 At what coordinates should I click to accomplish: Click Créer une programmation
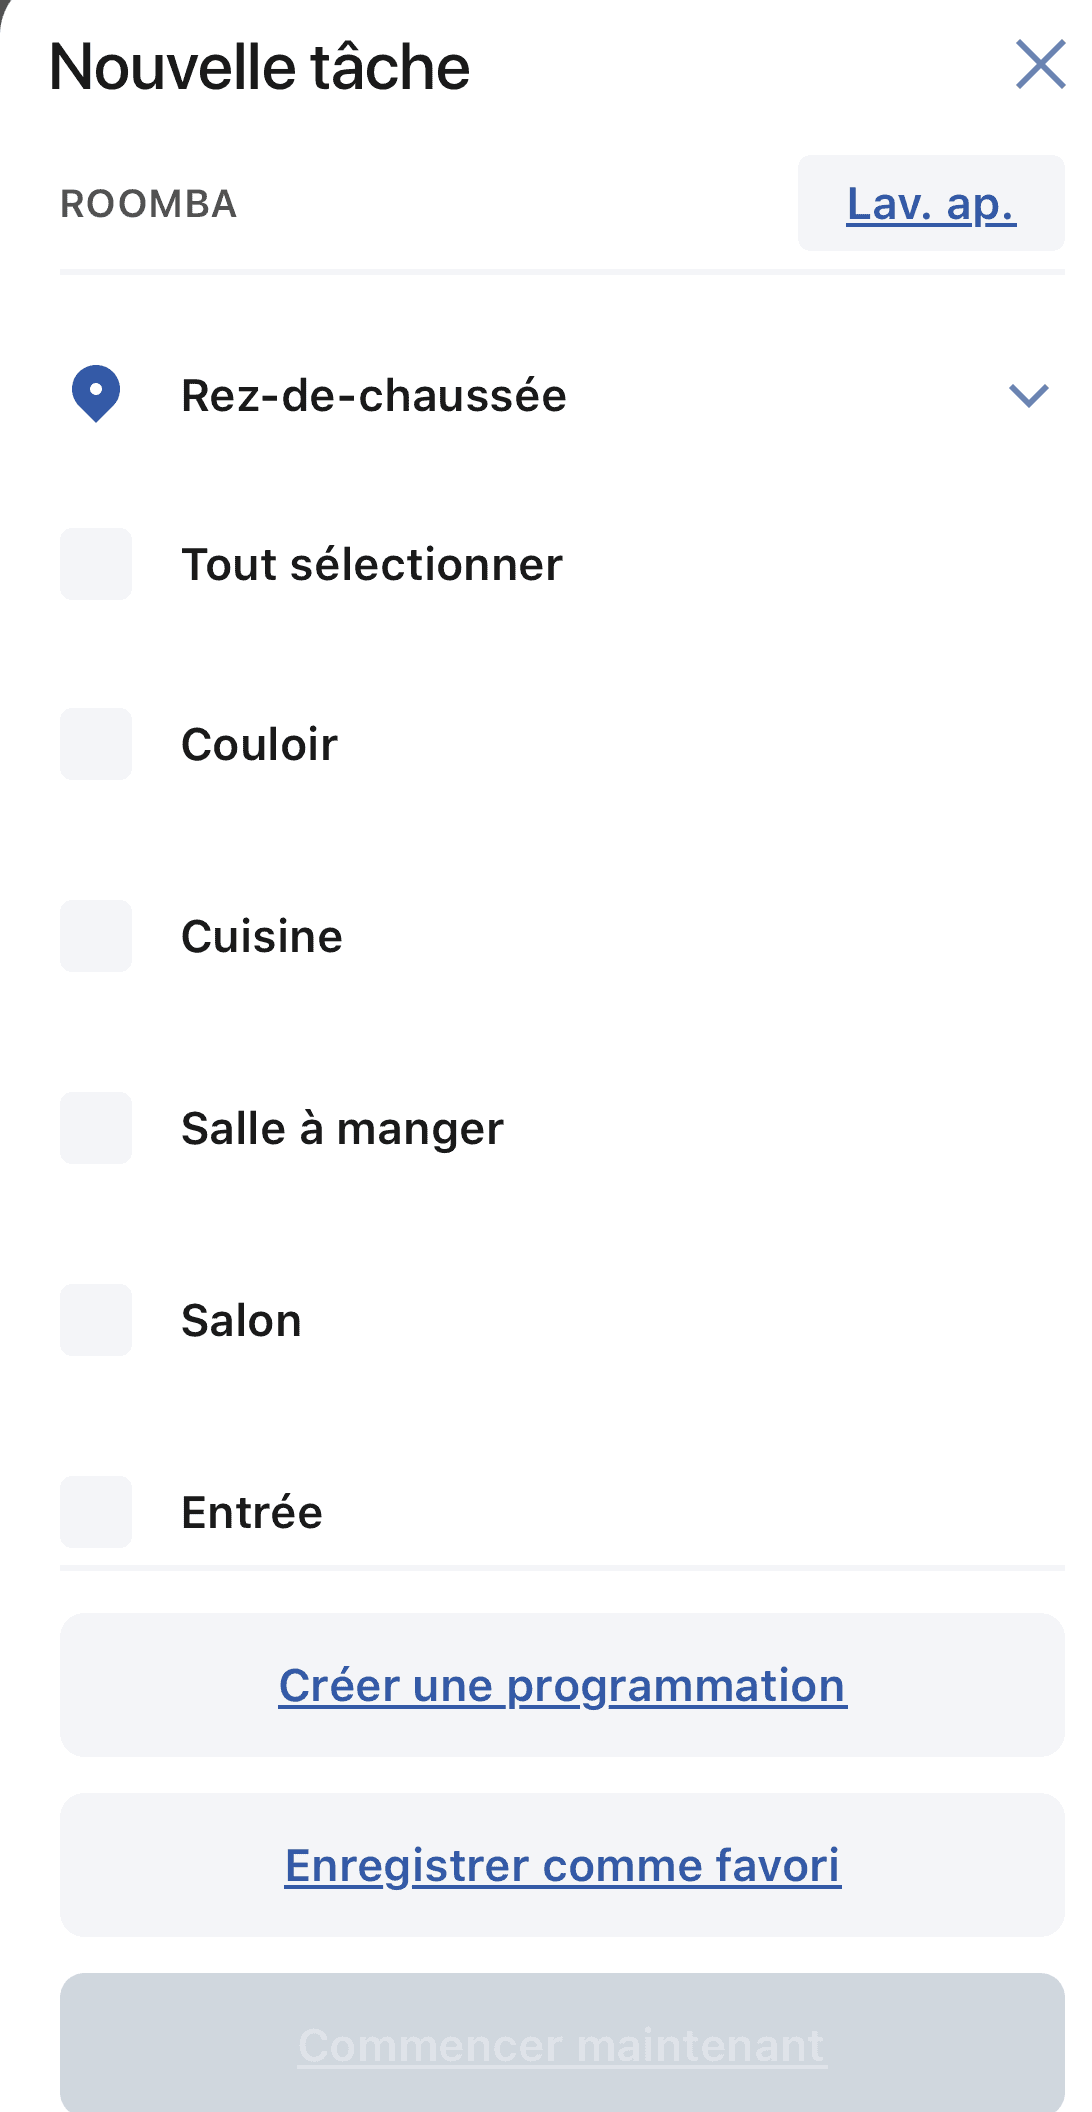tap(562, 1685)
